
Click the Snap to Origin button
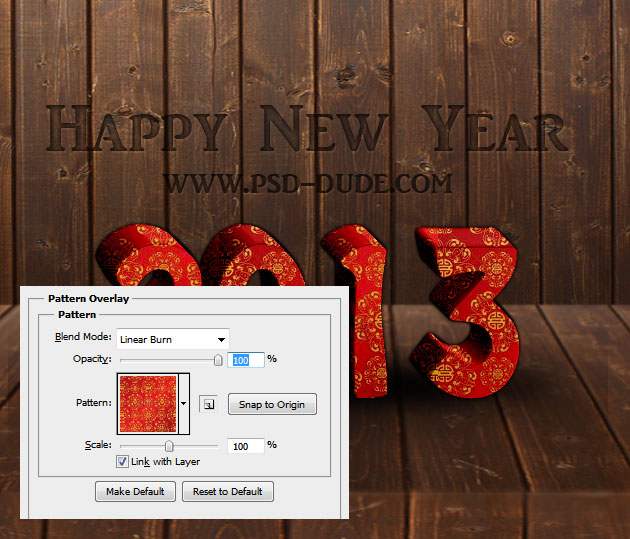272,404
